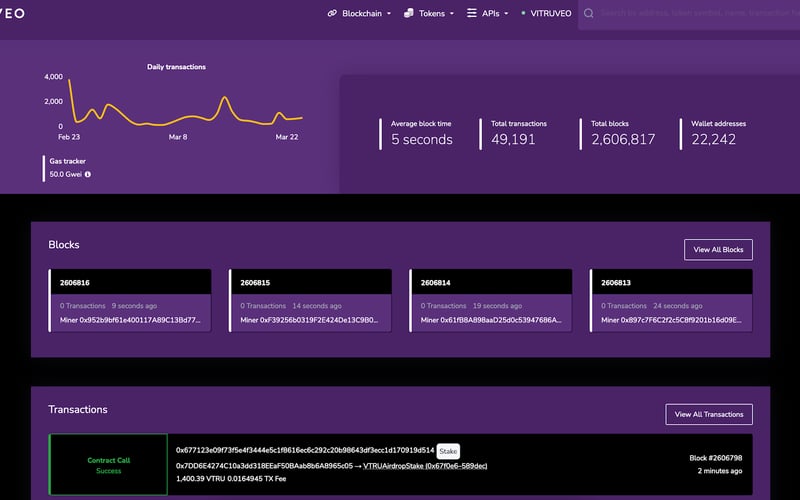Click the Daily transactions chart title
Image resolution: width=800 pixels, height=500 pixels.
(x=176, y=67)
